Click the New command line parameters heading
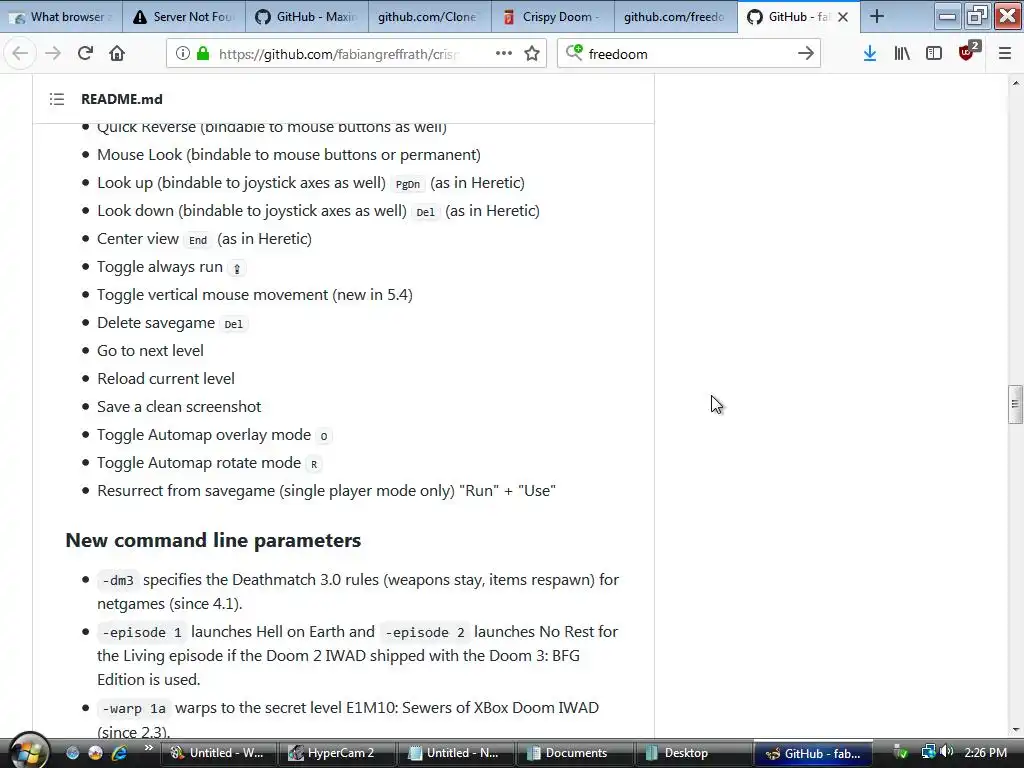The width and height of the screenshot is (1024, 768). click(x=213, y=541)
